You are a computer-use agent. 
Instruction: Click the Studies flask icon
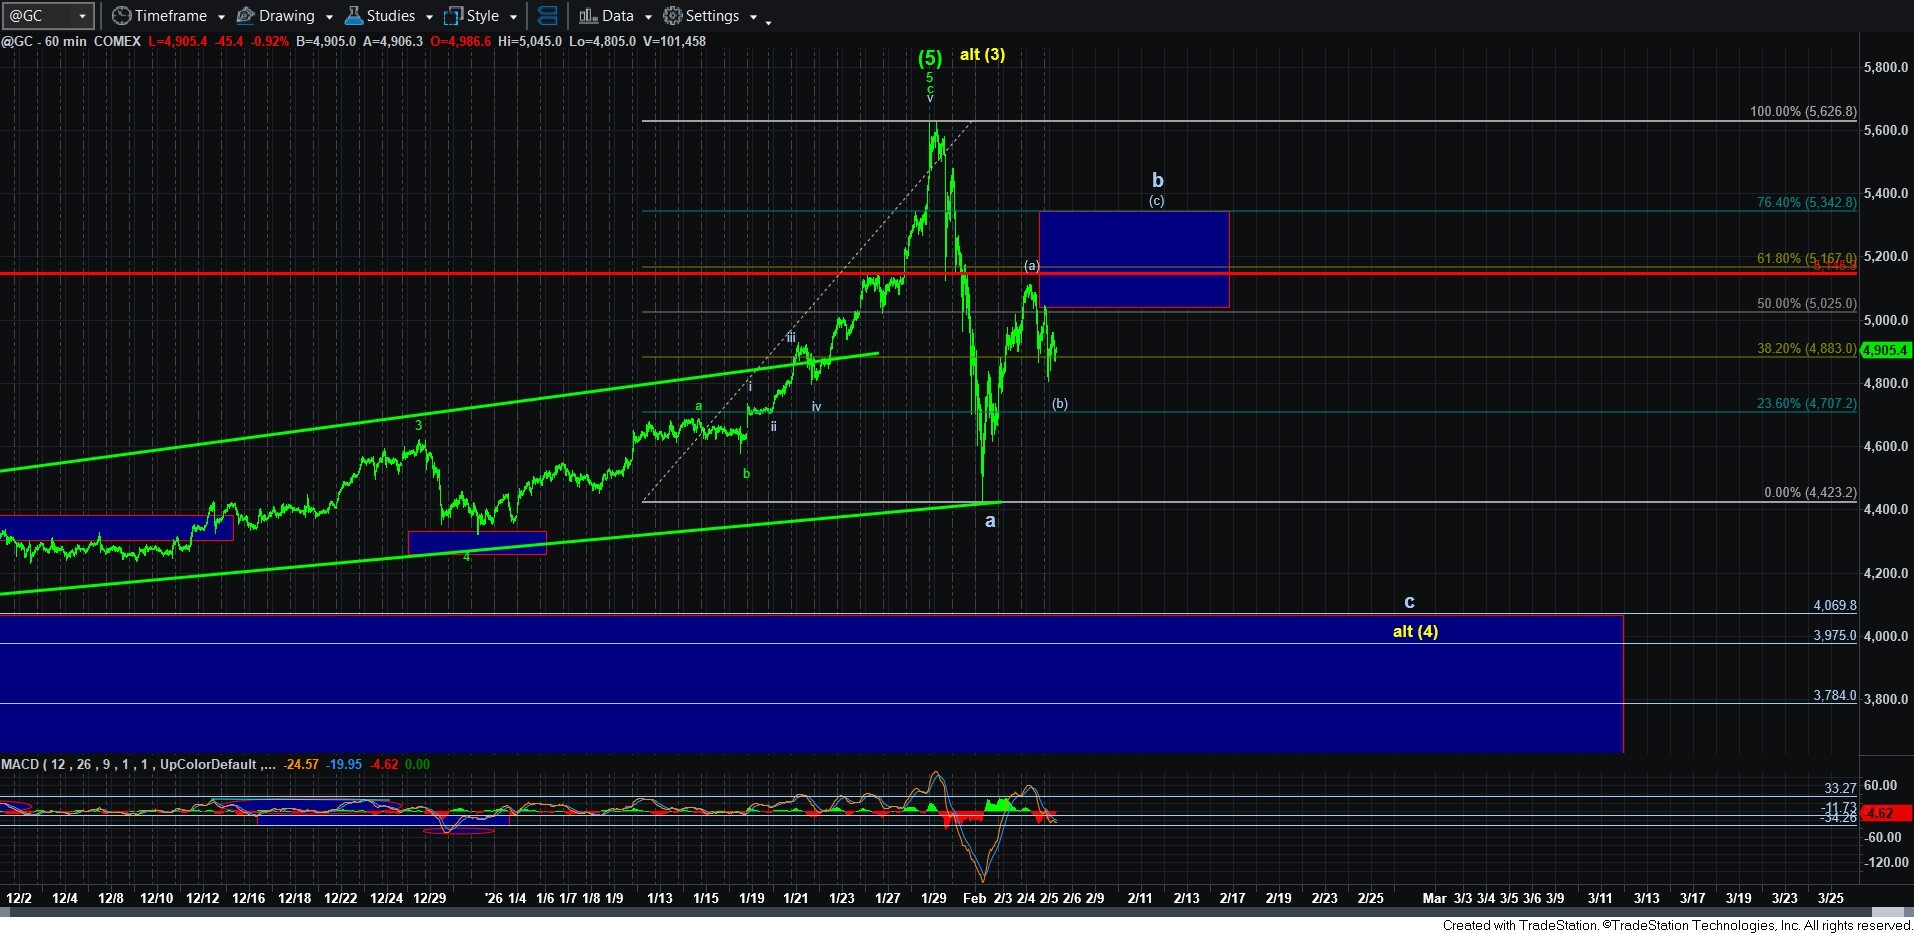tap(353, 16)
